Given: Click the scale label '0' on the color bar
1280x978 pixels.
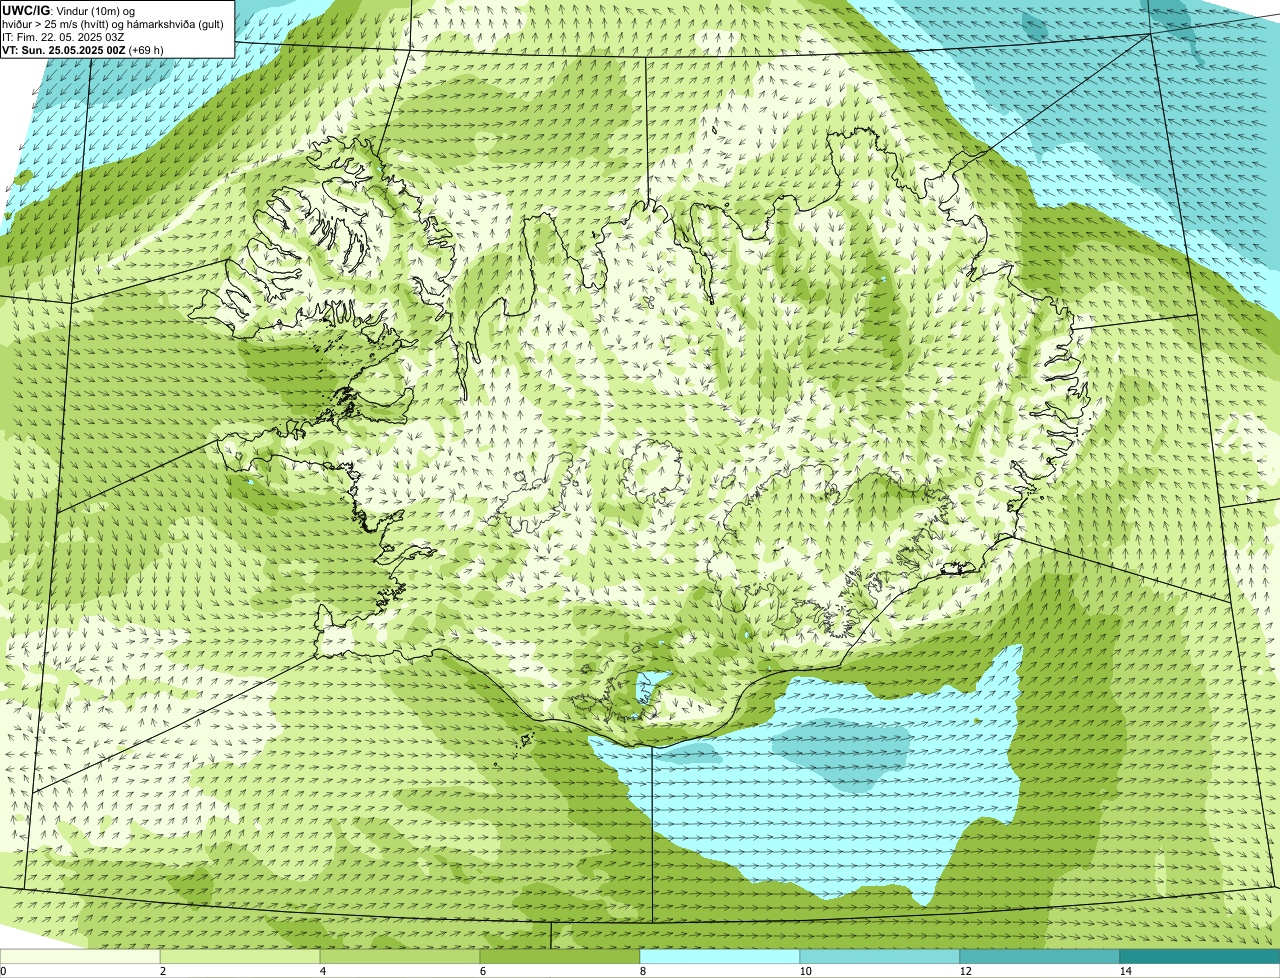Looking at the screenshot, I should click(x=3, y=971).
